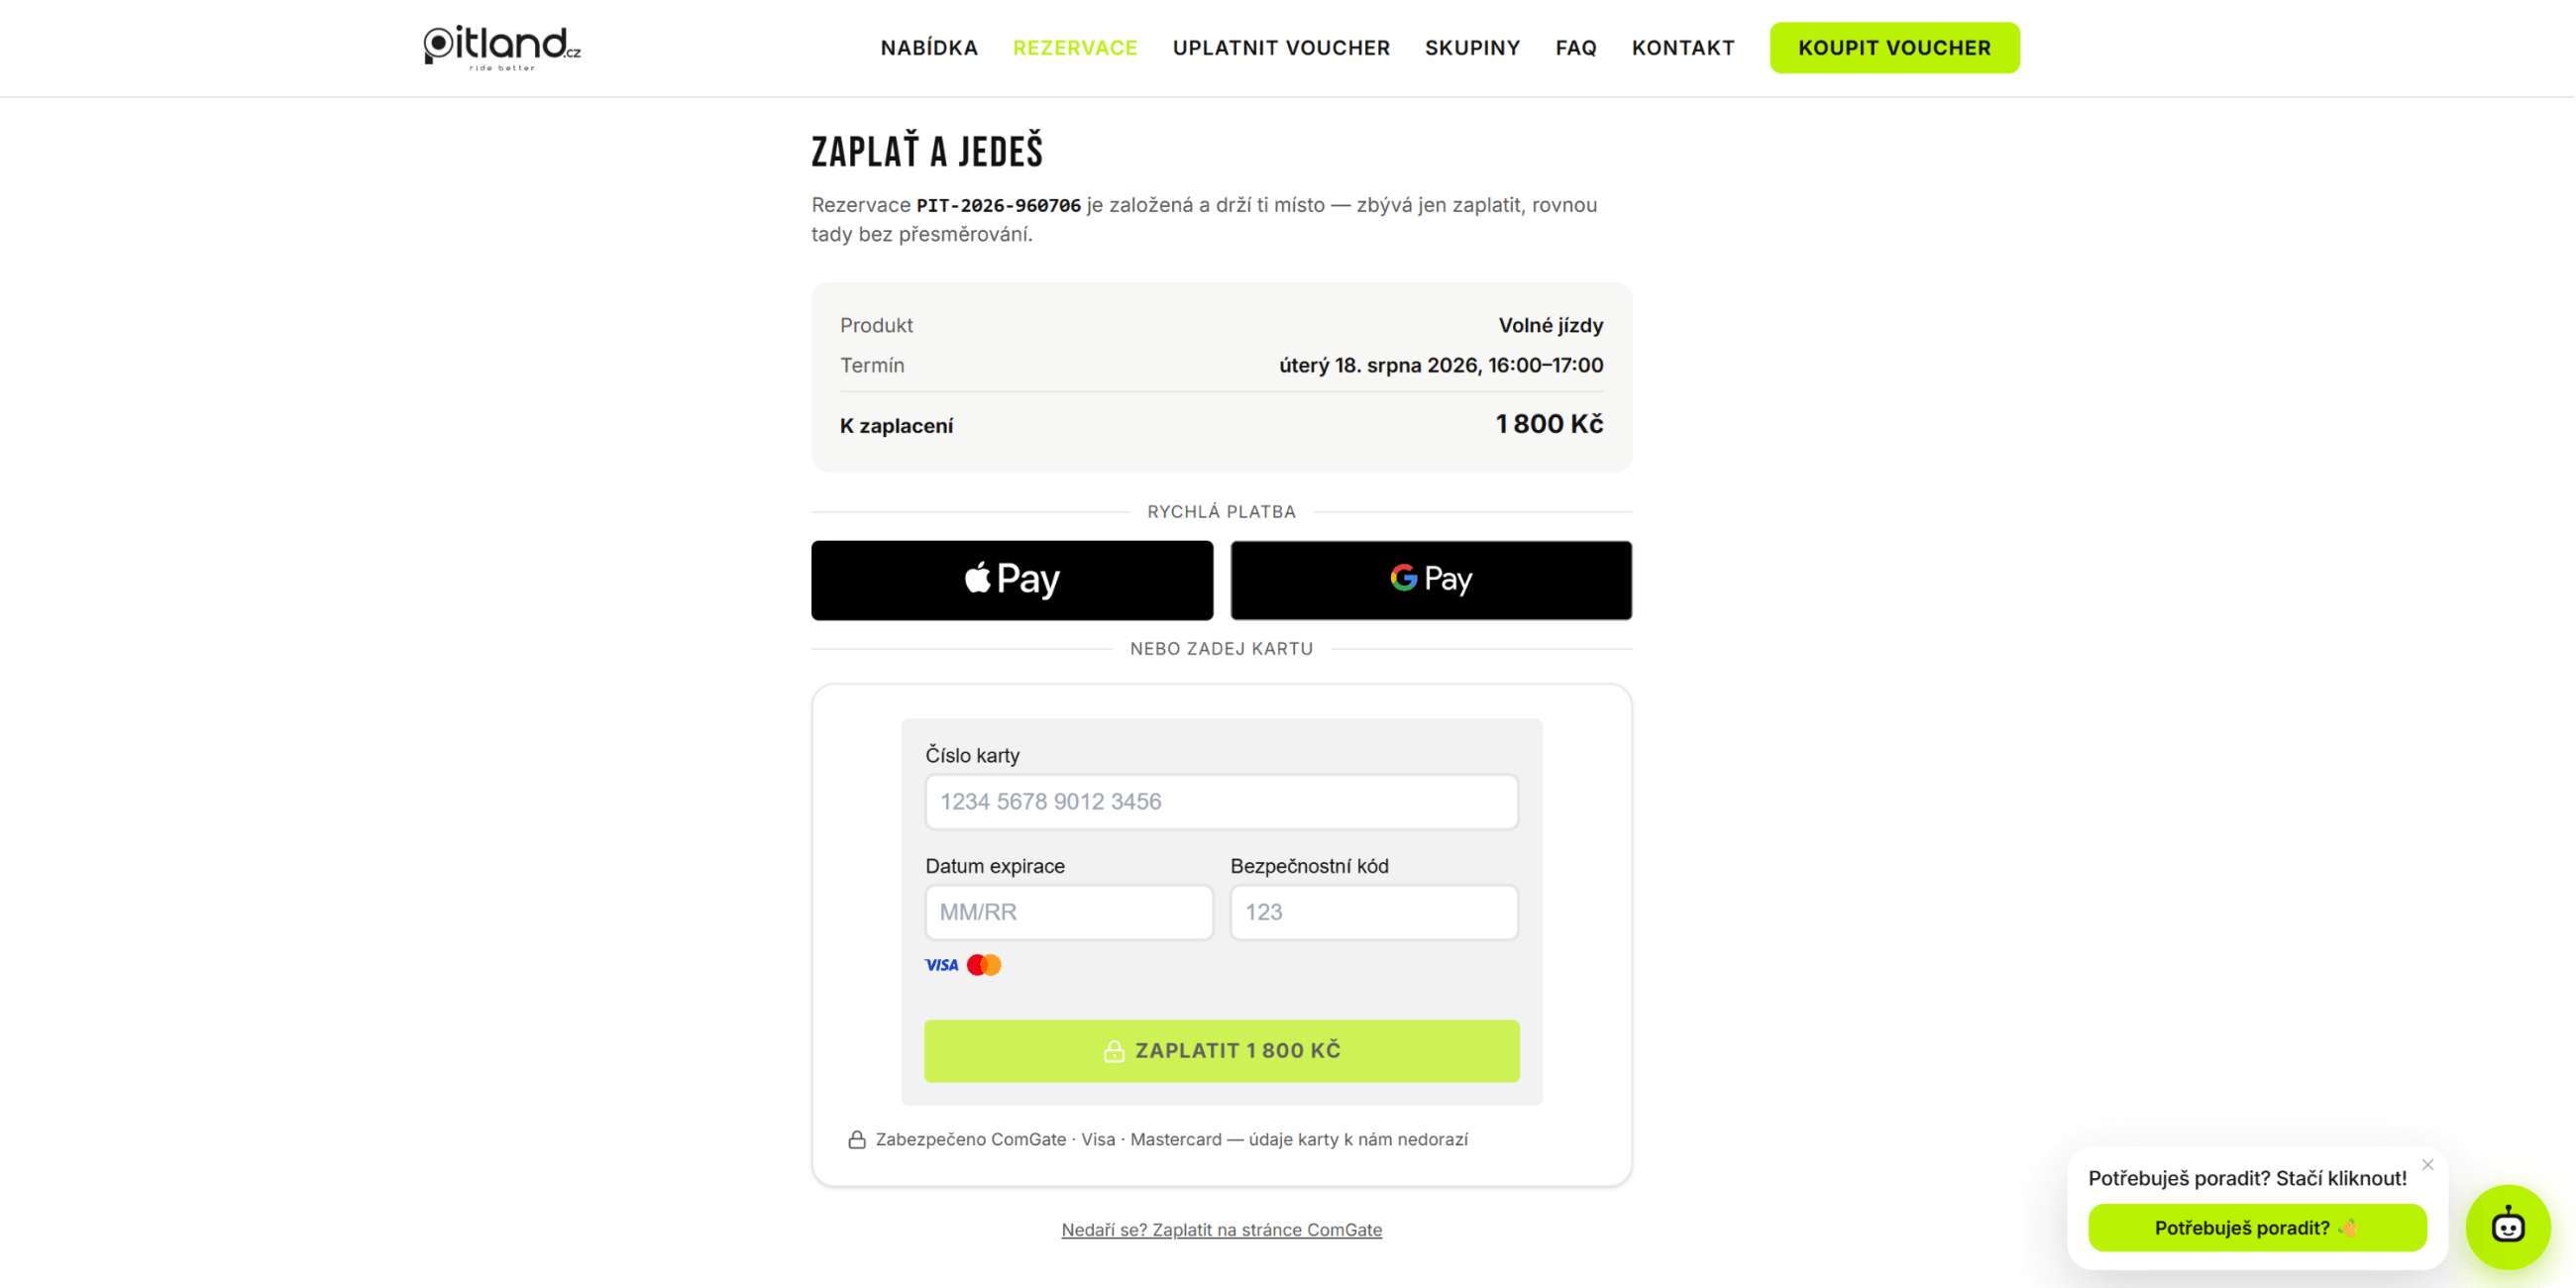
Task: Follow the Zaplatit na stránce ComGate link
Action: tap(1221, 1230)
